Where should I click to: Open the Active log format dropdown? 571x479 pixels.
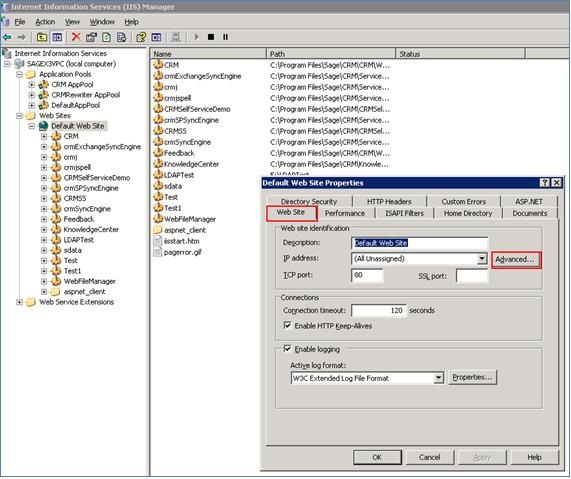(x=438, y=378)
